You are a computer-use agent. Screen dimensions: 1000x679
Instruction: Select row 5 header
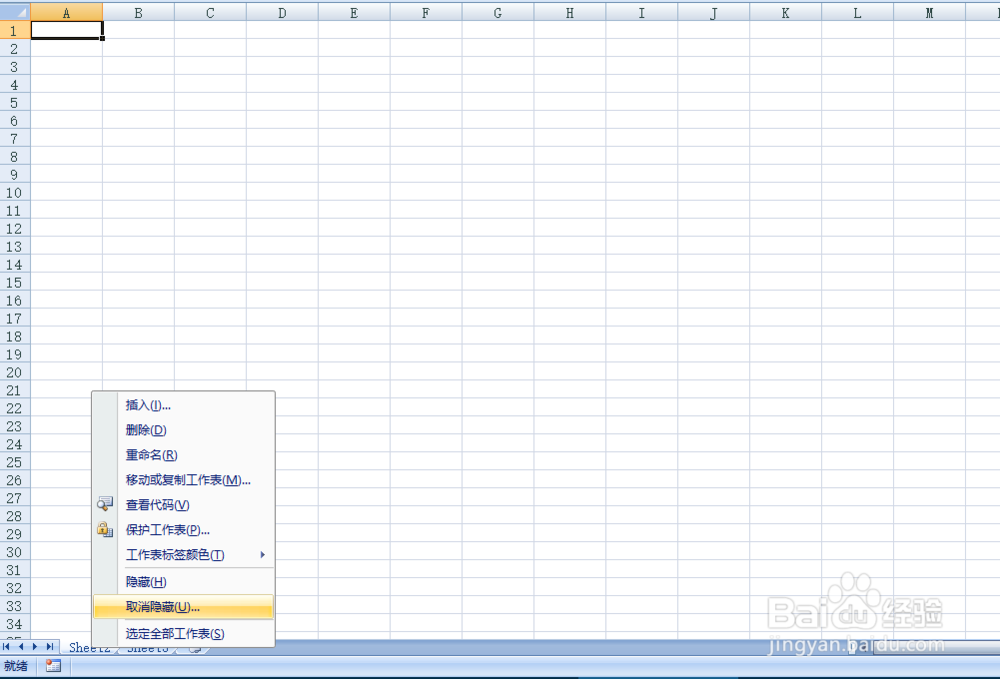pos(15,103)
